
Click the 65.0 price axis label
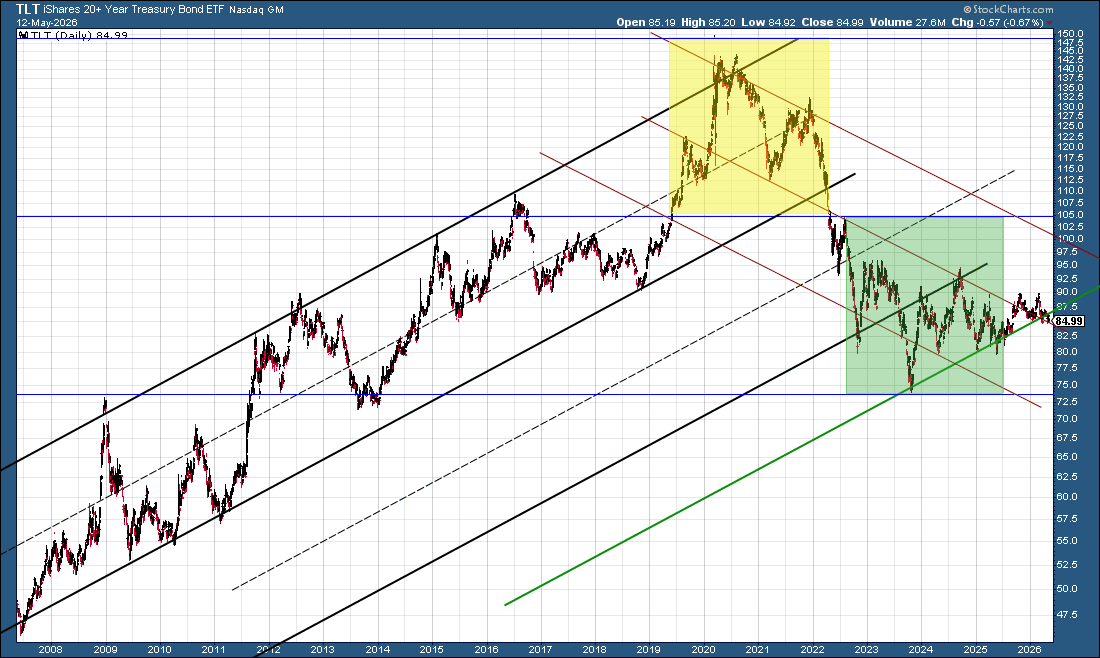pos(1068,457)
